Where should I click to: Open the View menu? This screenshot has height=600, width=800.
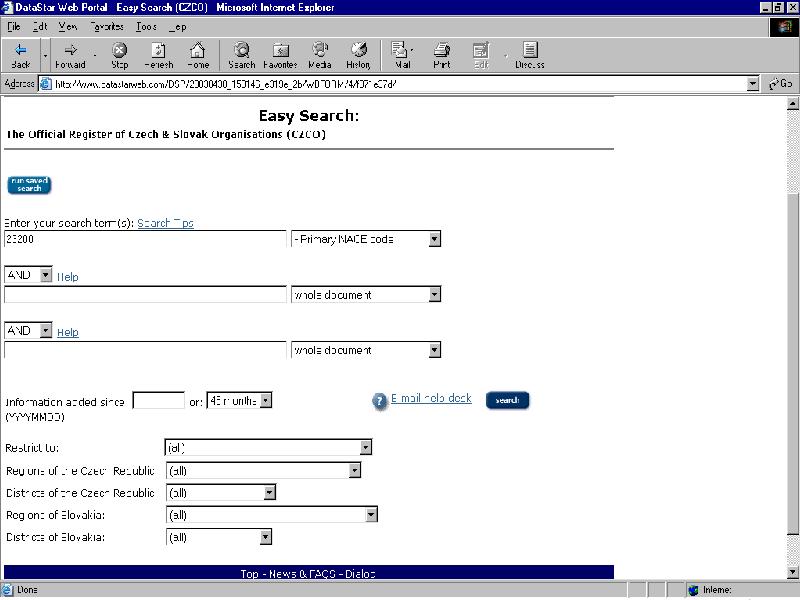68,27
